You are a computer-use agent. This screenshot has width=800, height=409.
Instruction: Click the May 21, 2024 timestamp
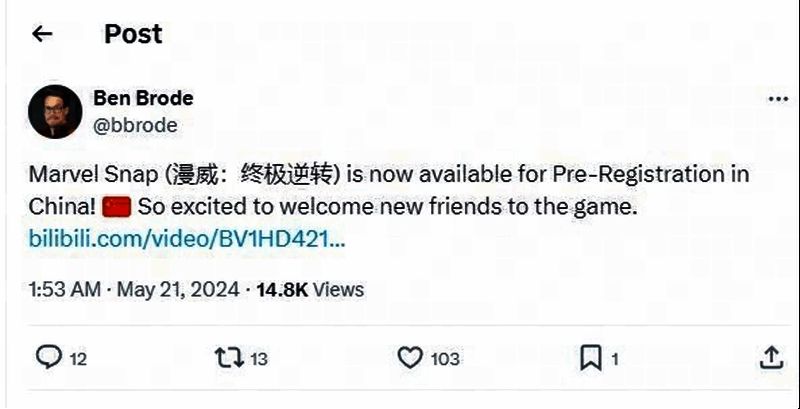click(x=178, y=290)
